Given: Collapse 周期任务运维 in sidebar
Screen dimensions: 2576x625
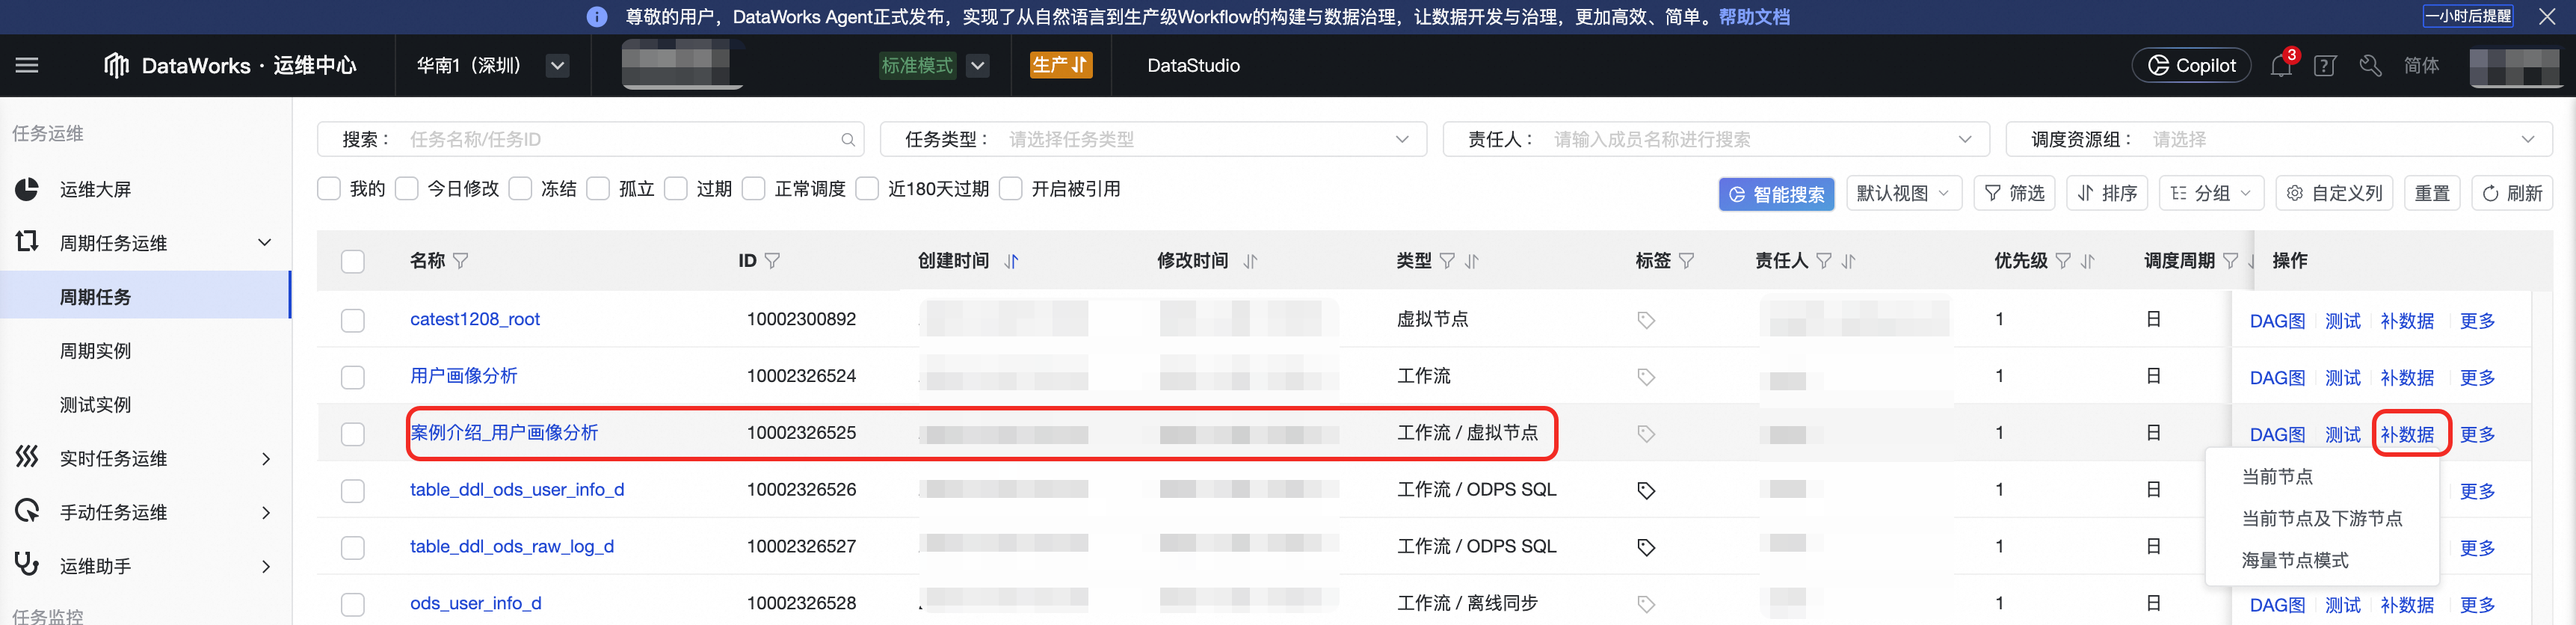Looking at the screenshot, I should tap(264, 243).
